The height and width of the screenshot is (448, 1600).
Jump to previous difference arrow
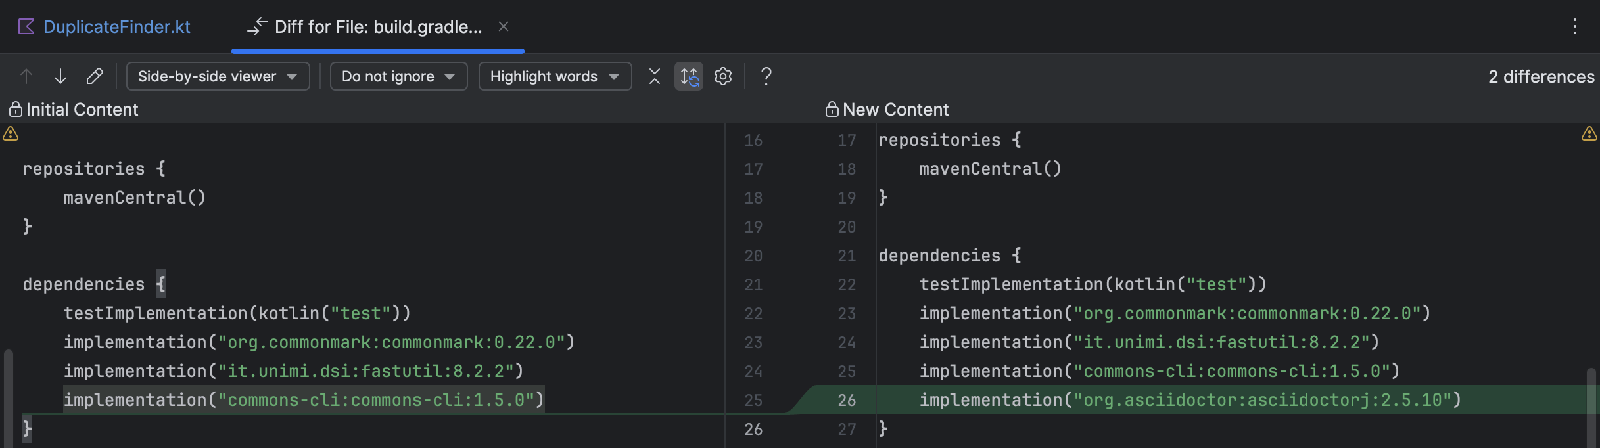[x=27, y=76]
